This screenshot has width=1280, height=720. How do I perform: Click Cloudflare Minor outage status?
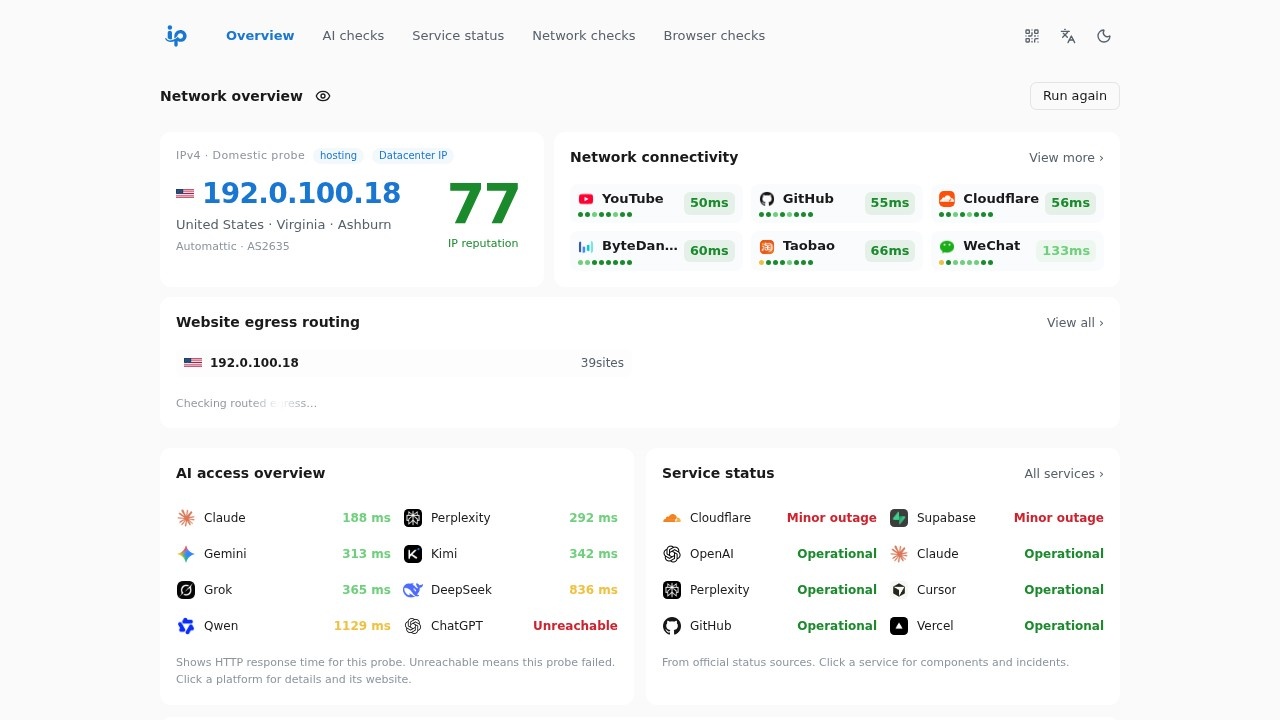click(x=831, y=518)
